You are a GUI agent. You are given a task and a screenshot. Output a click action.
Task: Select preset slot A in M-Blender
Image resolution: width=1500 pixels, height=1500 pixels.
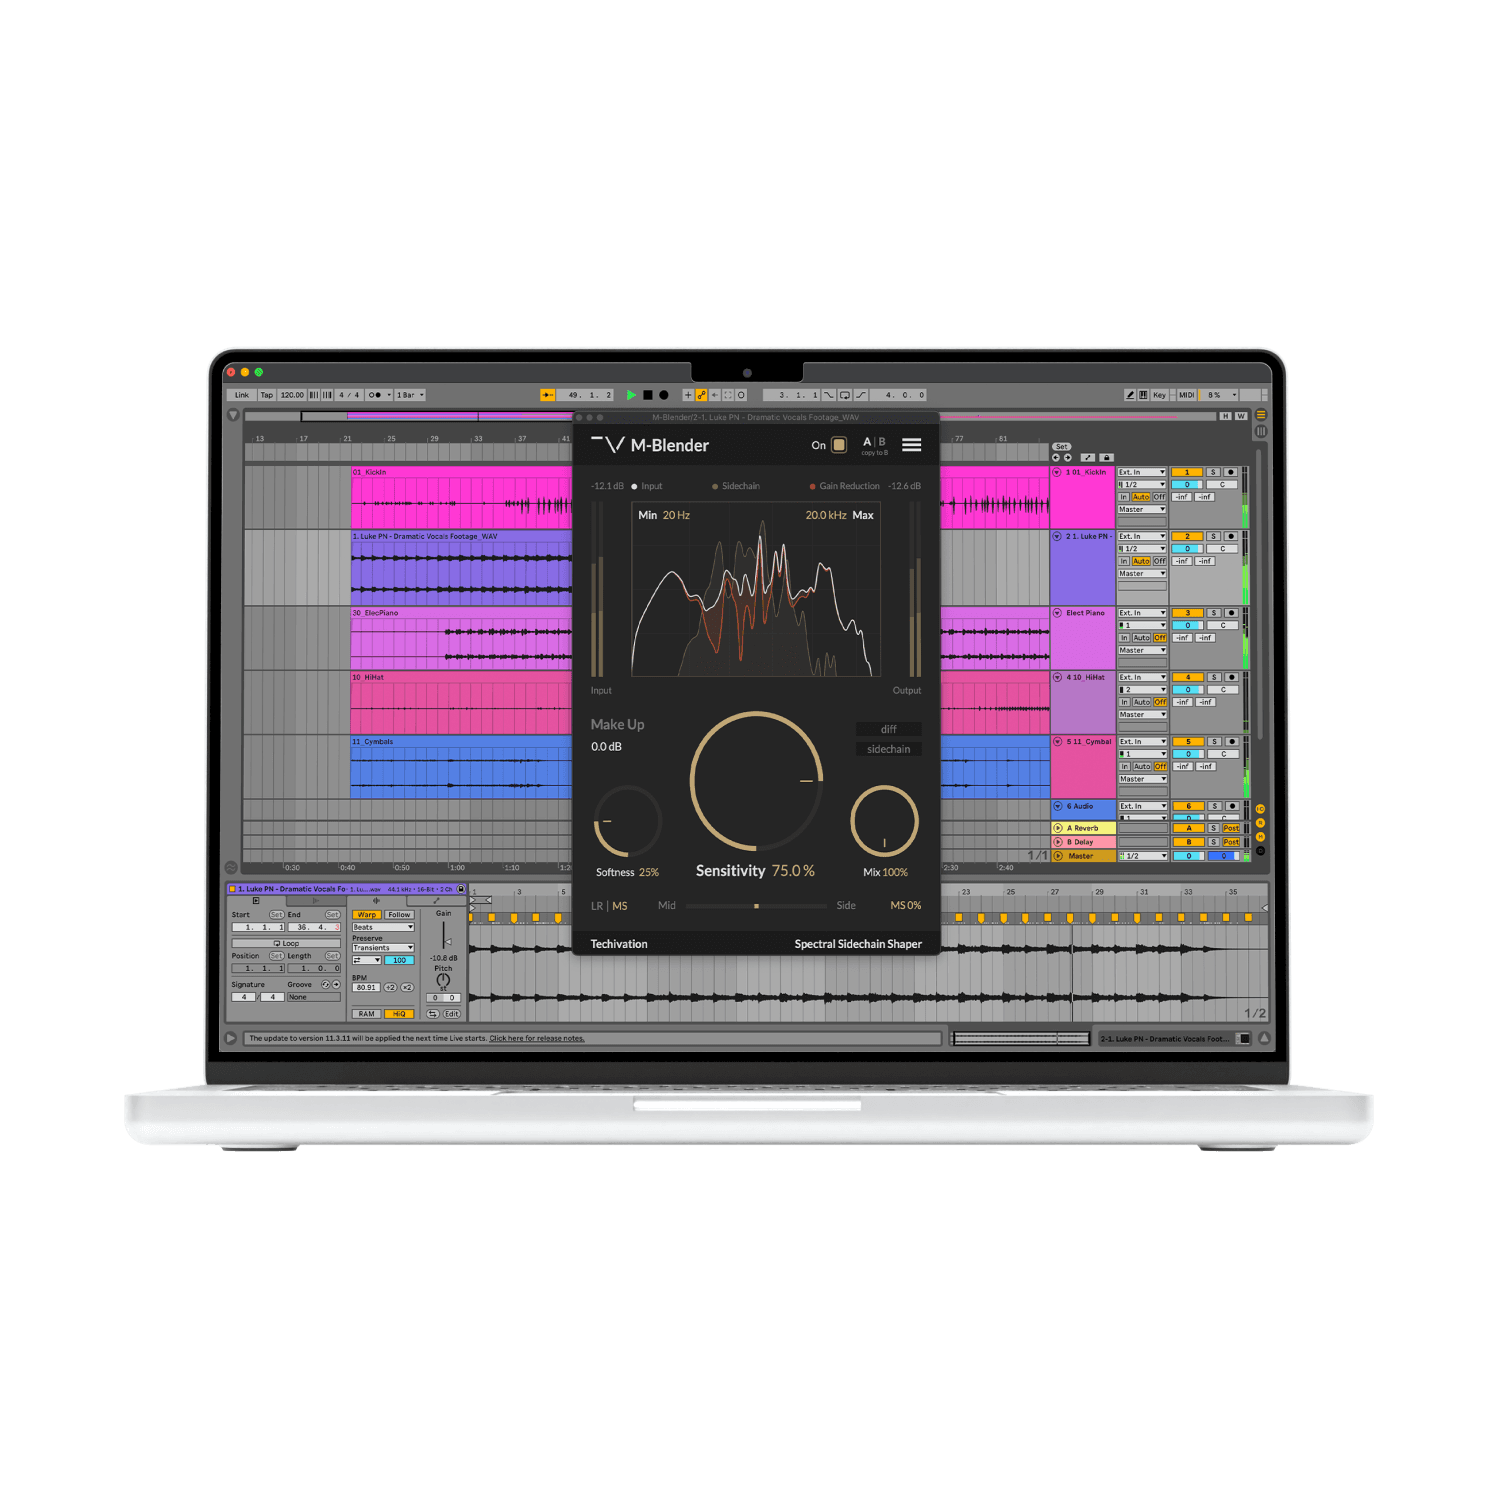(867, 441)
